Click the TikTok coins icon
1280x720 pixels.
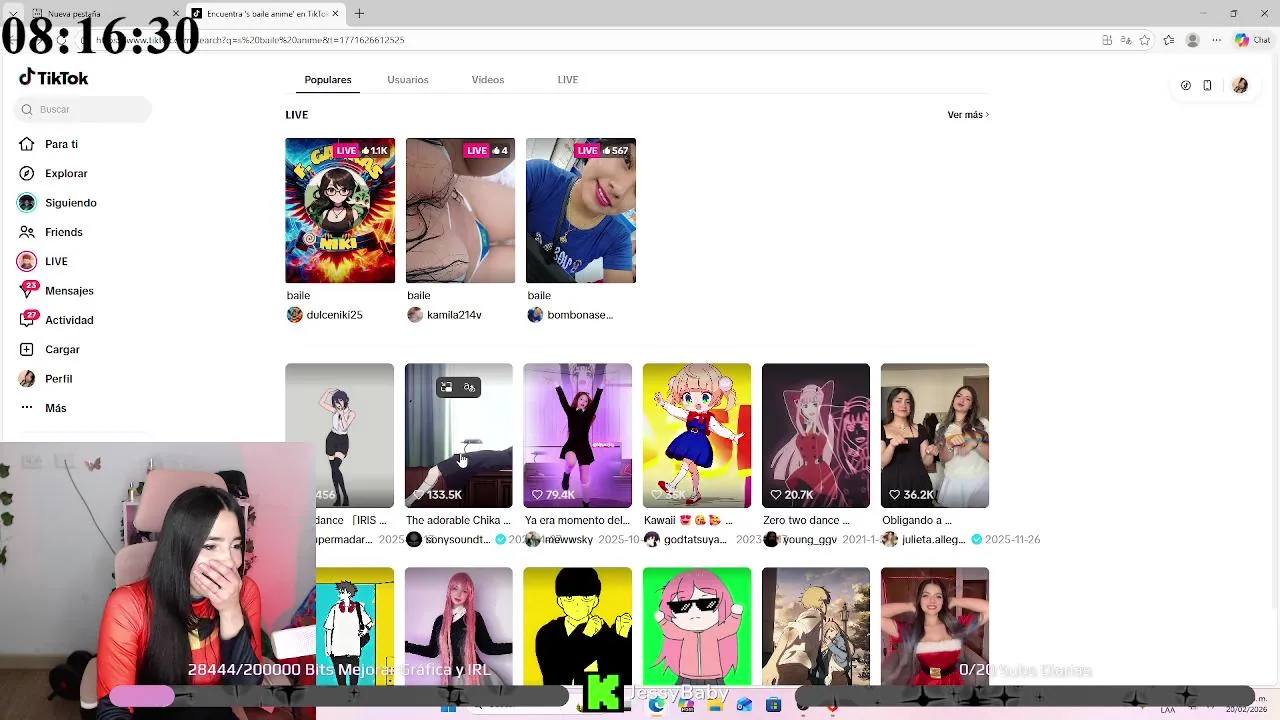pyautogui.click(x=1186, y=85)
